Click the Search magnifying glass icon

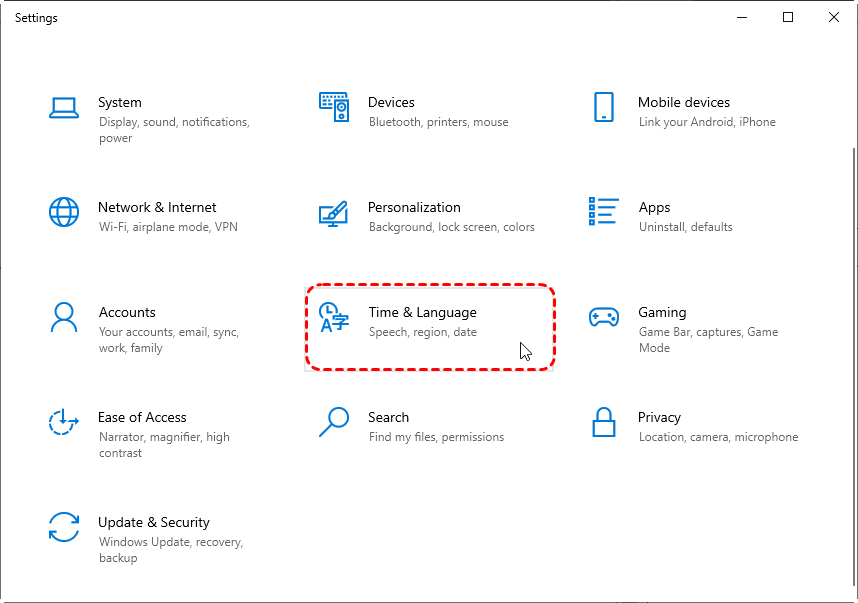pos(334,422)
